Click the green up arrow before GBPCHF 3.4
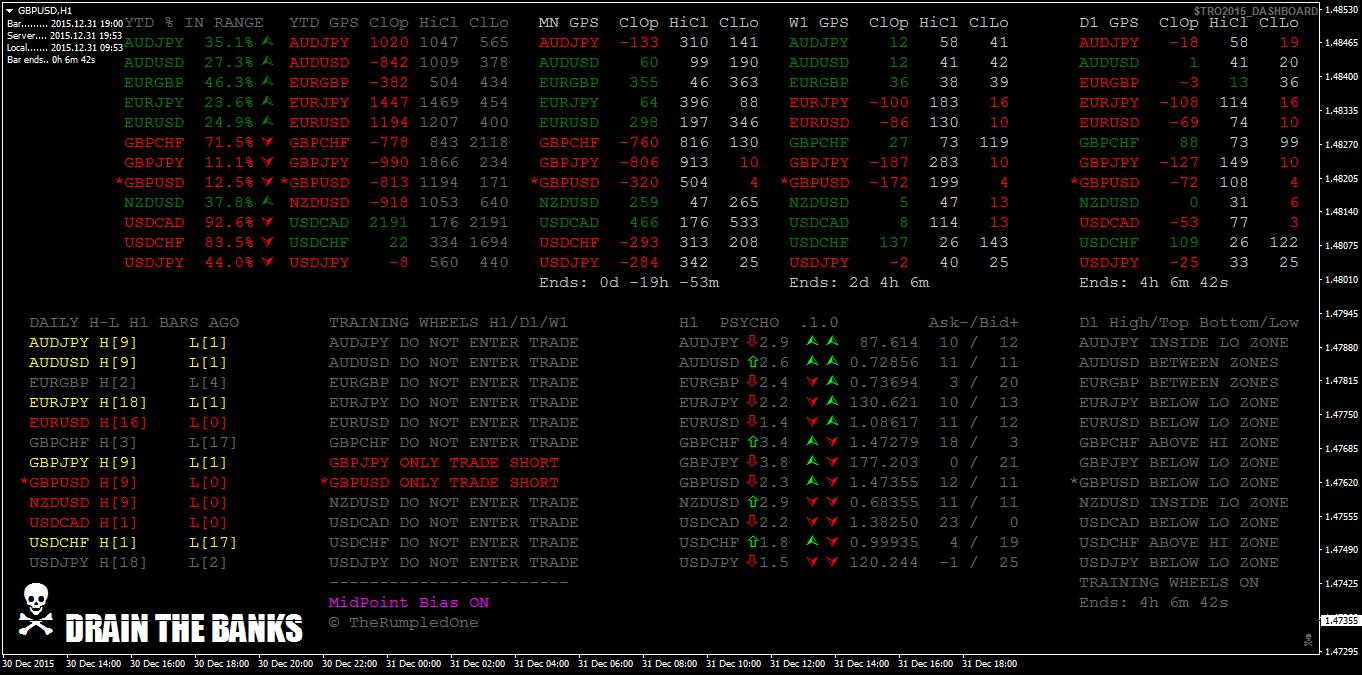This screenshot has width=1362, height=675. (x=752, y=443)
